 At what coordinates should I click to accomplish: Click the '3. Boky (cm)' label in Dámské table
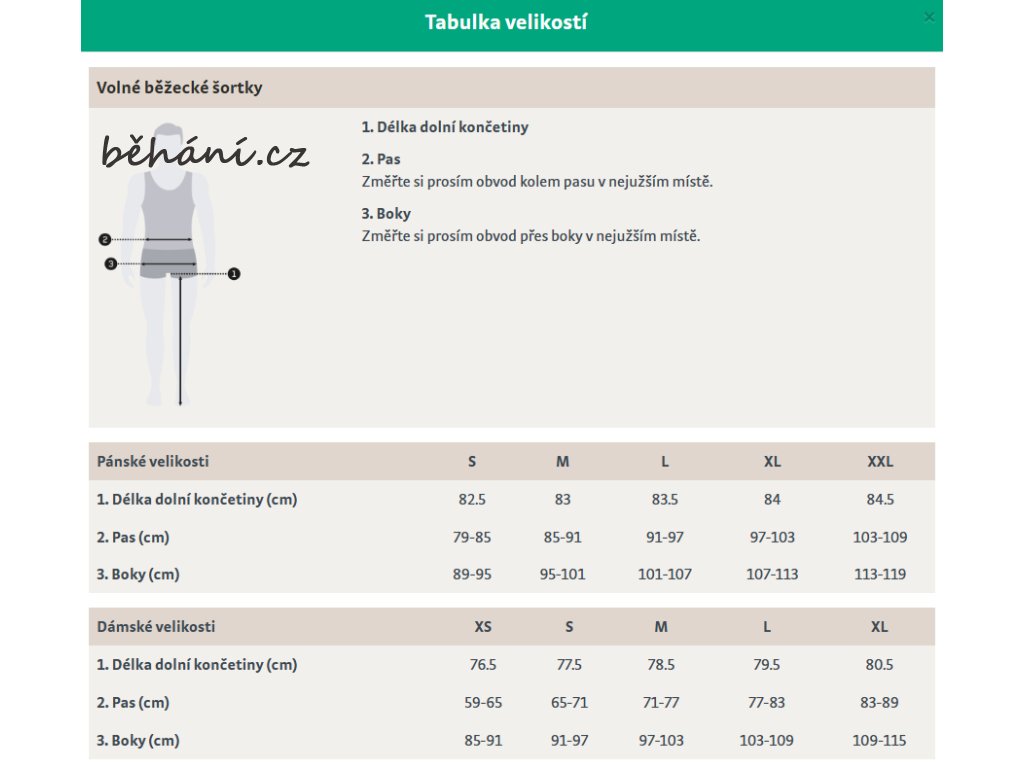tap(138, 741)
